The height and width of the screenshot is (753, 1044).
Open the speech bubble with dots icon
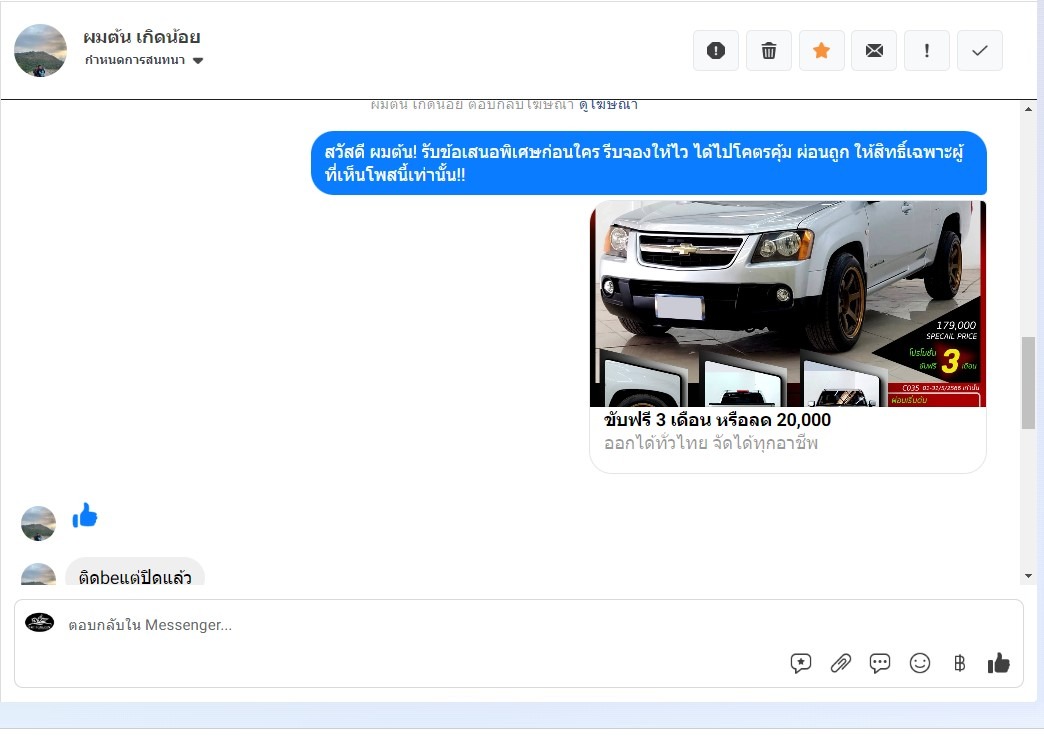coord(880,663)
